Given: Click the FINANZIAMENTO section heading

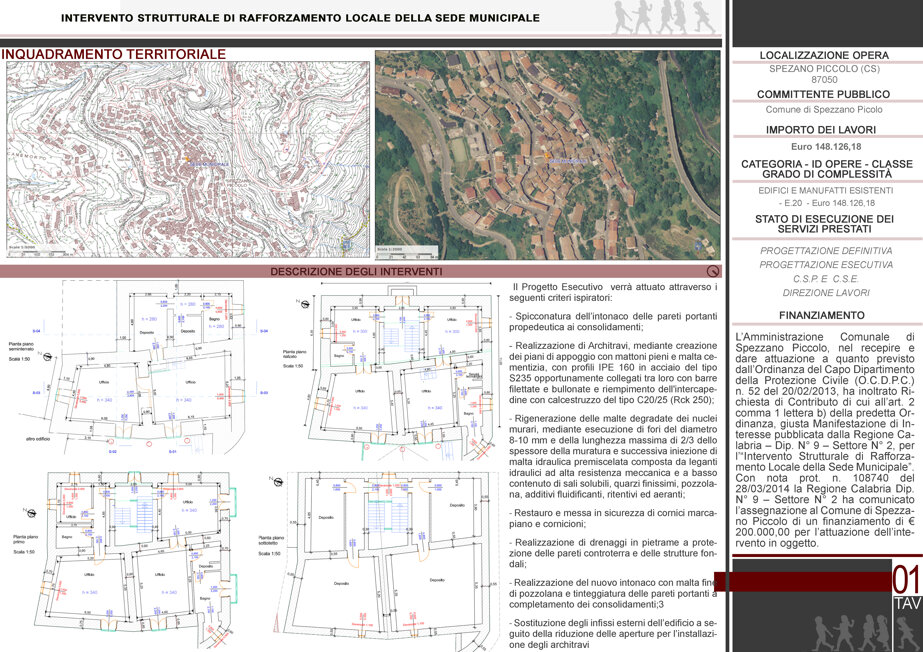Looking at the screenshot, I should pyautogui.click(x=822, y=315).
